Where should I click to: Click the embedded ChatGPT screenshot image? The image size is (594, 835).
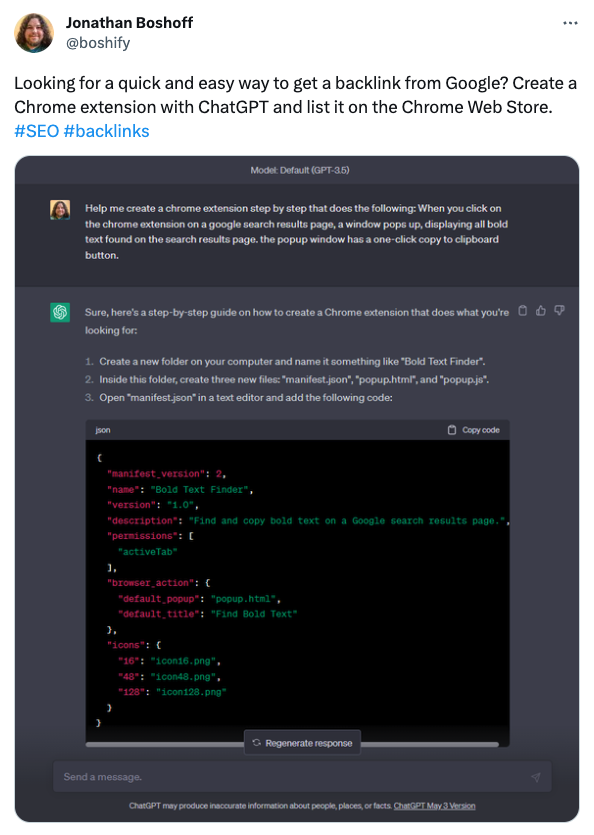coord(297,489)
